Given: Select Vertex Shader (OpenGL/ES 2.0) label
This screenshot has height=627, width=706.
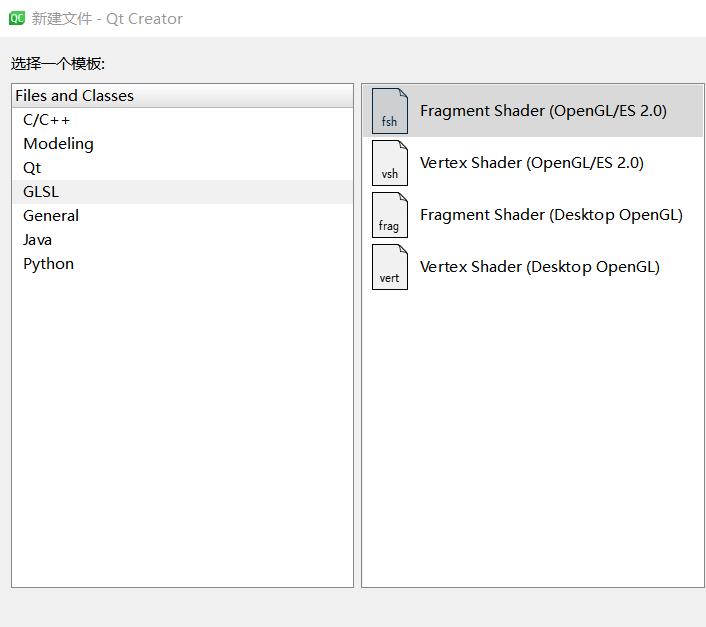Looking at the screenshot, I should coord(532,163).
